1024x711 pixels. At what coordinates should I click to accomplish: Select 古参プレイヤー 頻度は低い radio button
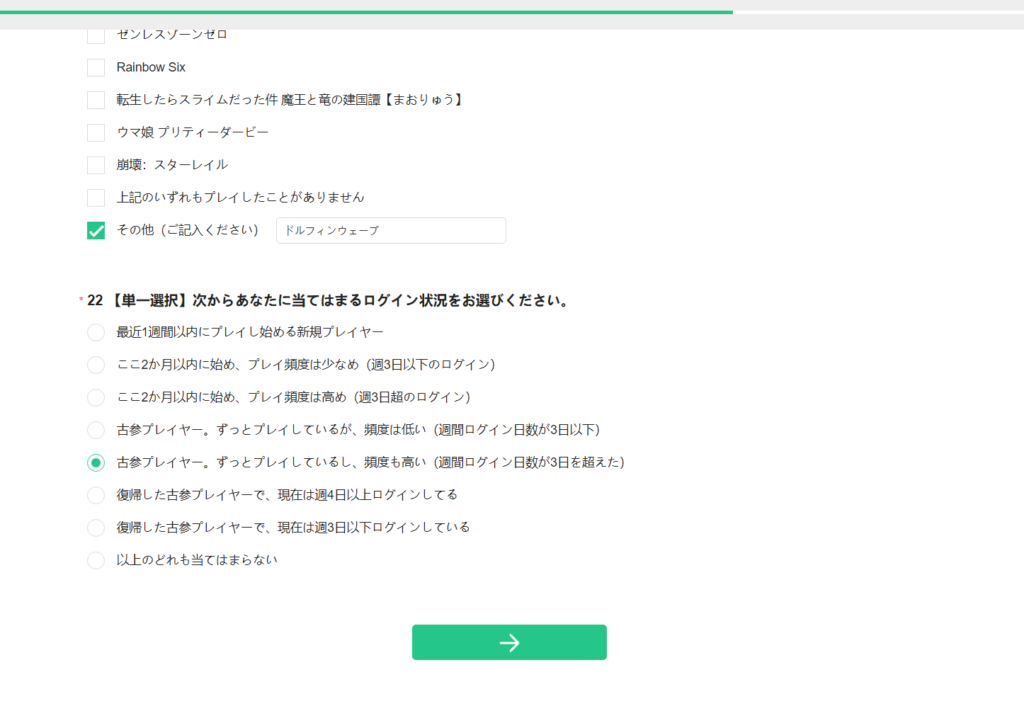click(x=96, y=430)
